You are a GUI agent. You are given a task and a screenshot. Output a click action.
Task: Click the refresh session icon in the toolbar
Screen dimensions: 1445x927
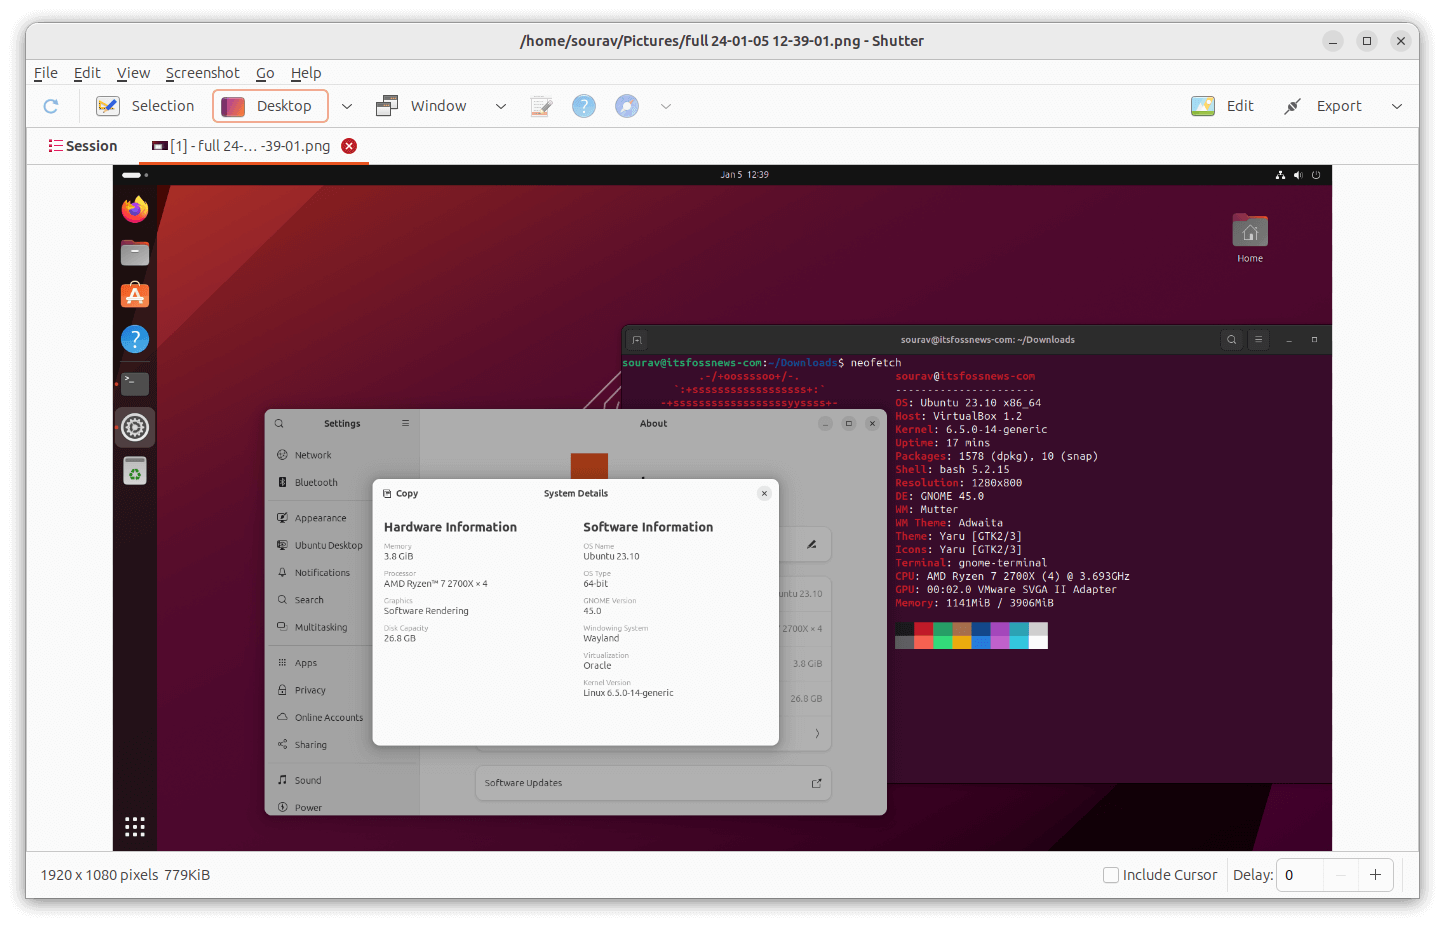(50, 106)
